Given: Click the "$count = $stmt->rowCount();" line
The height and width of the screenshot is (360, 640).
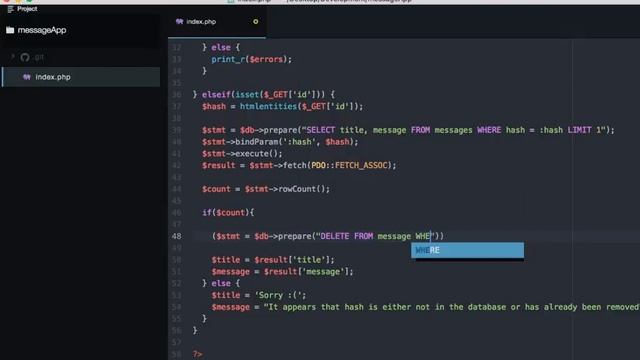Looking at the screenshot, I should [266, 189].
